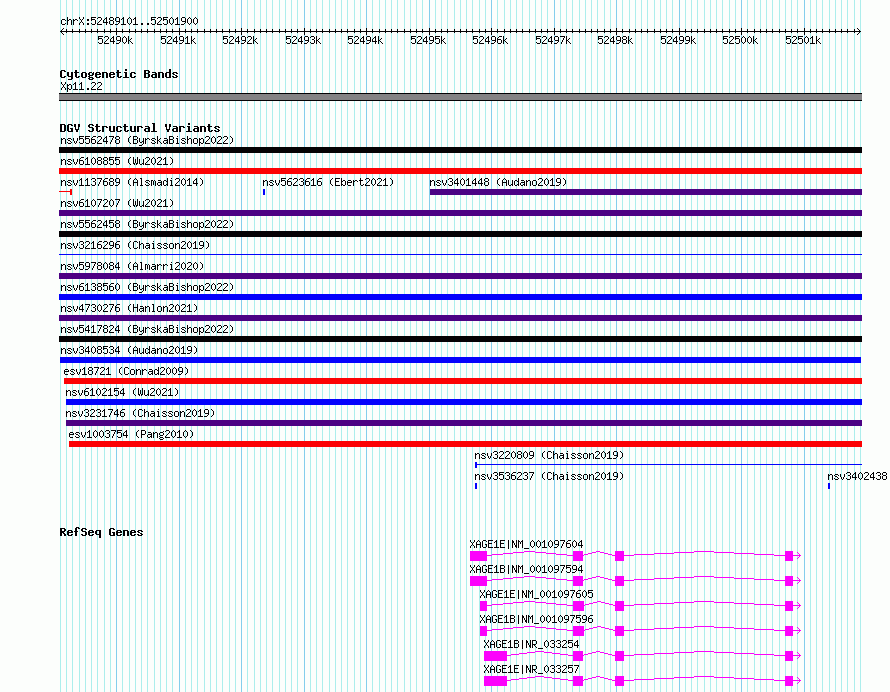The width and height of the screenshot is (890, 692).
Task: Select XAGE1E|NM_001097605 gene label
Action: coord(536,594)
